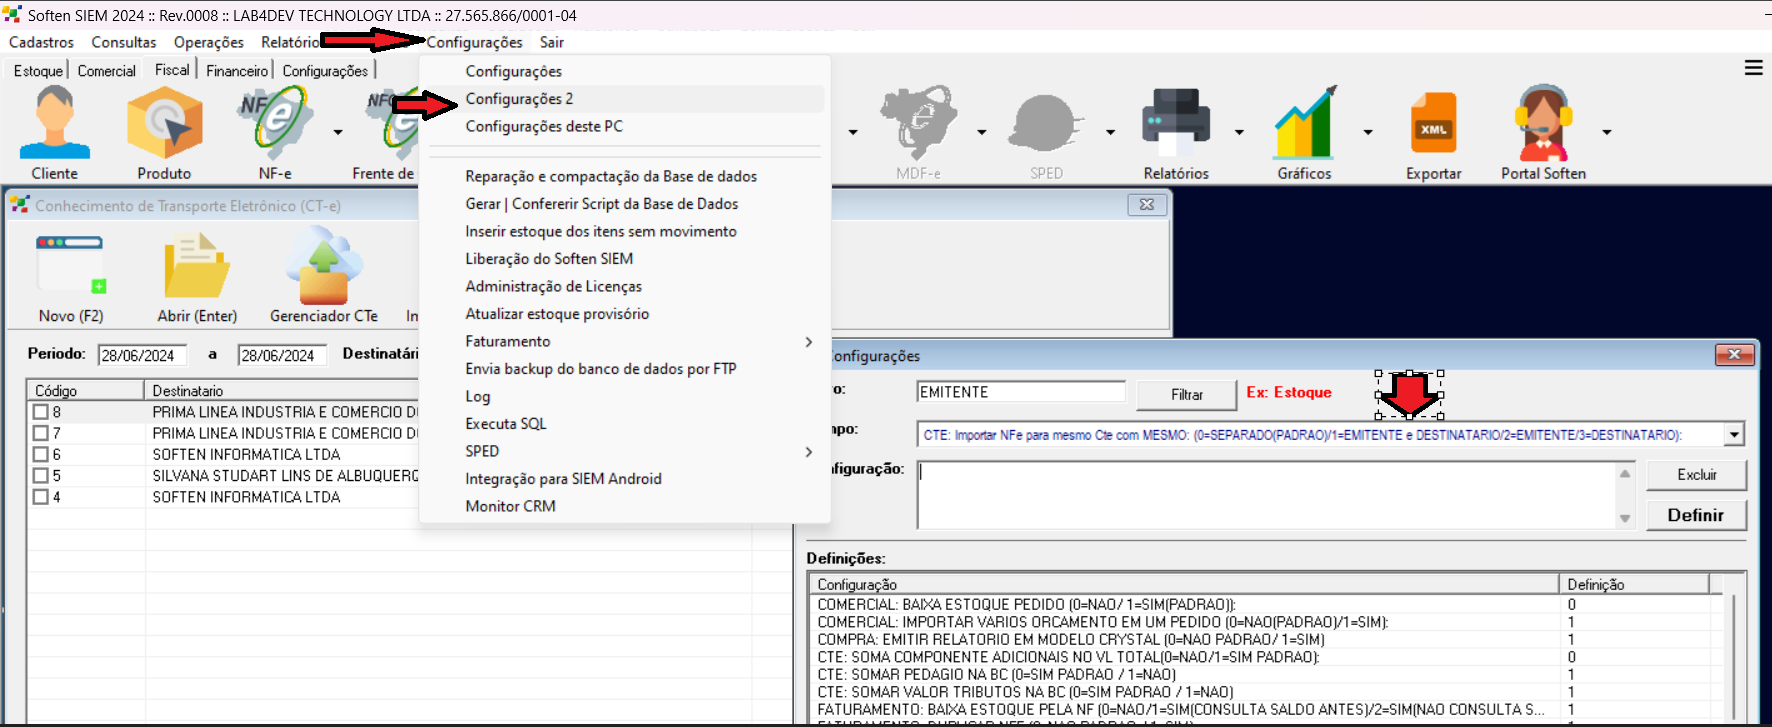1772x727 pixels.
Task: Switch to the Estoque tab
Action: coord(38,71)
